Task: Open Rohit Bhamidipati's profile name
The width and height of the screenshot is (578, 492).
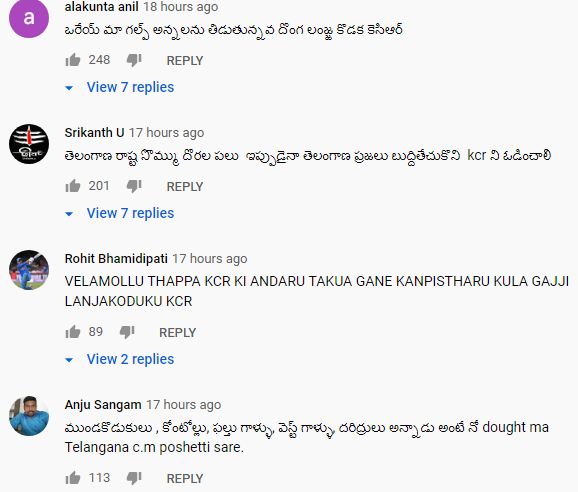Action: pyautogui.click(x=116, y=259)
